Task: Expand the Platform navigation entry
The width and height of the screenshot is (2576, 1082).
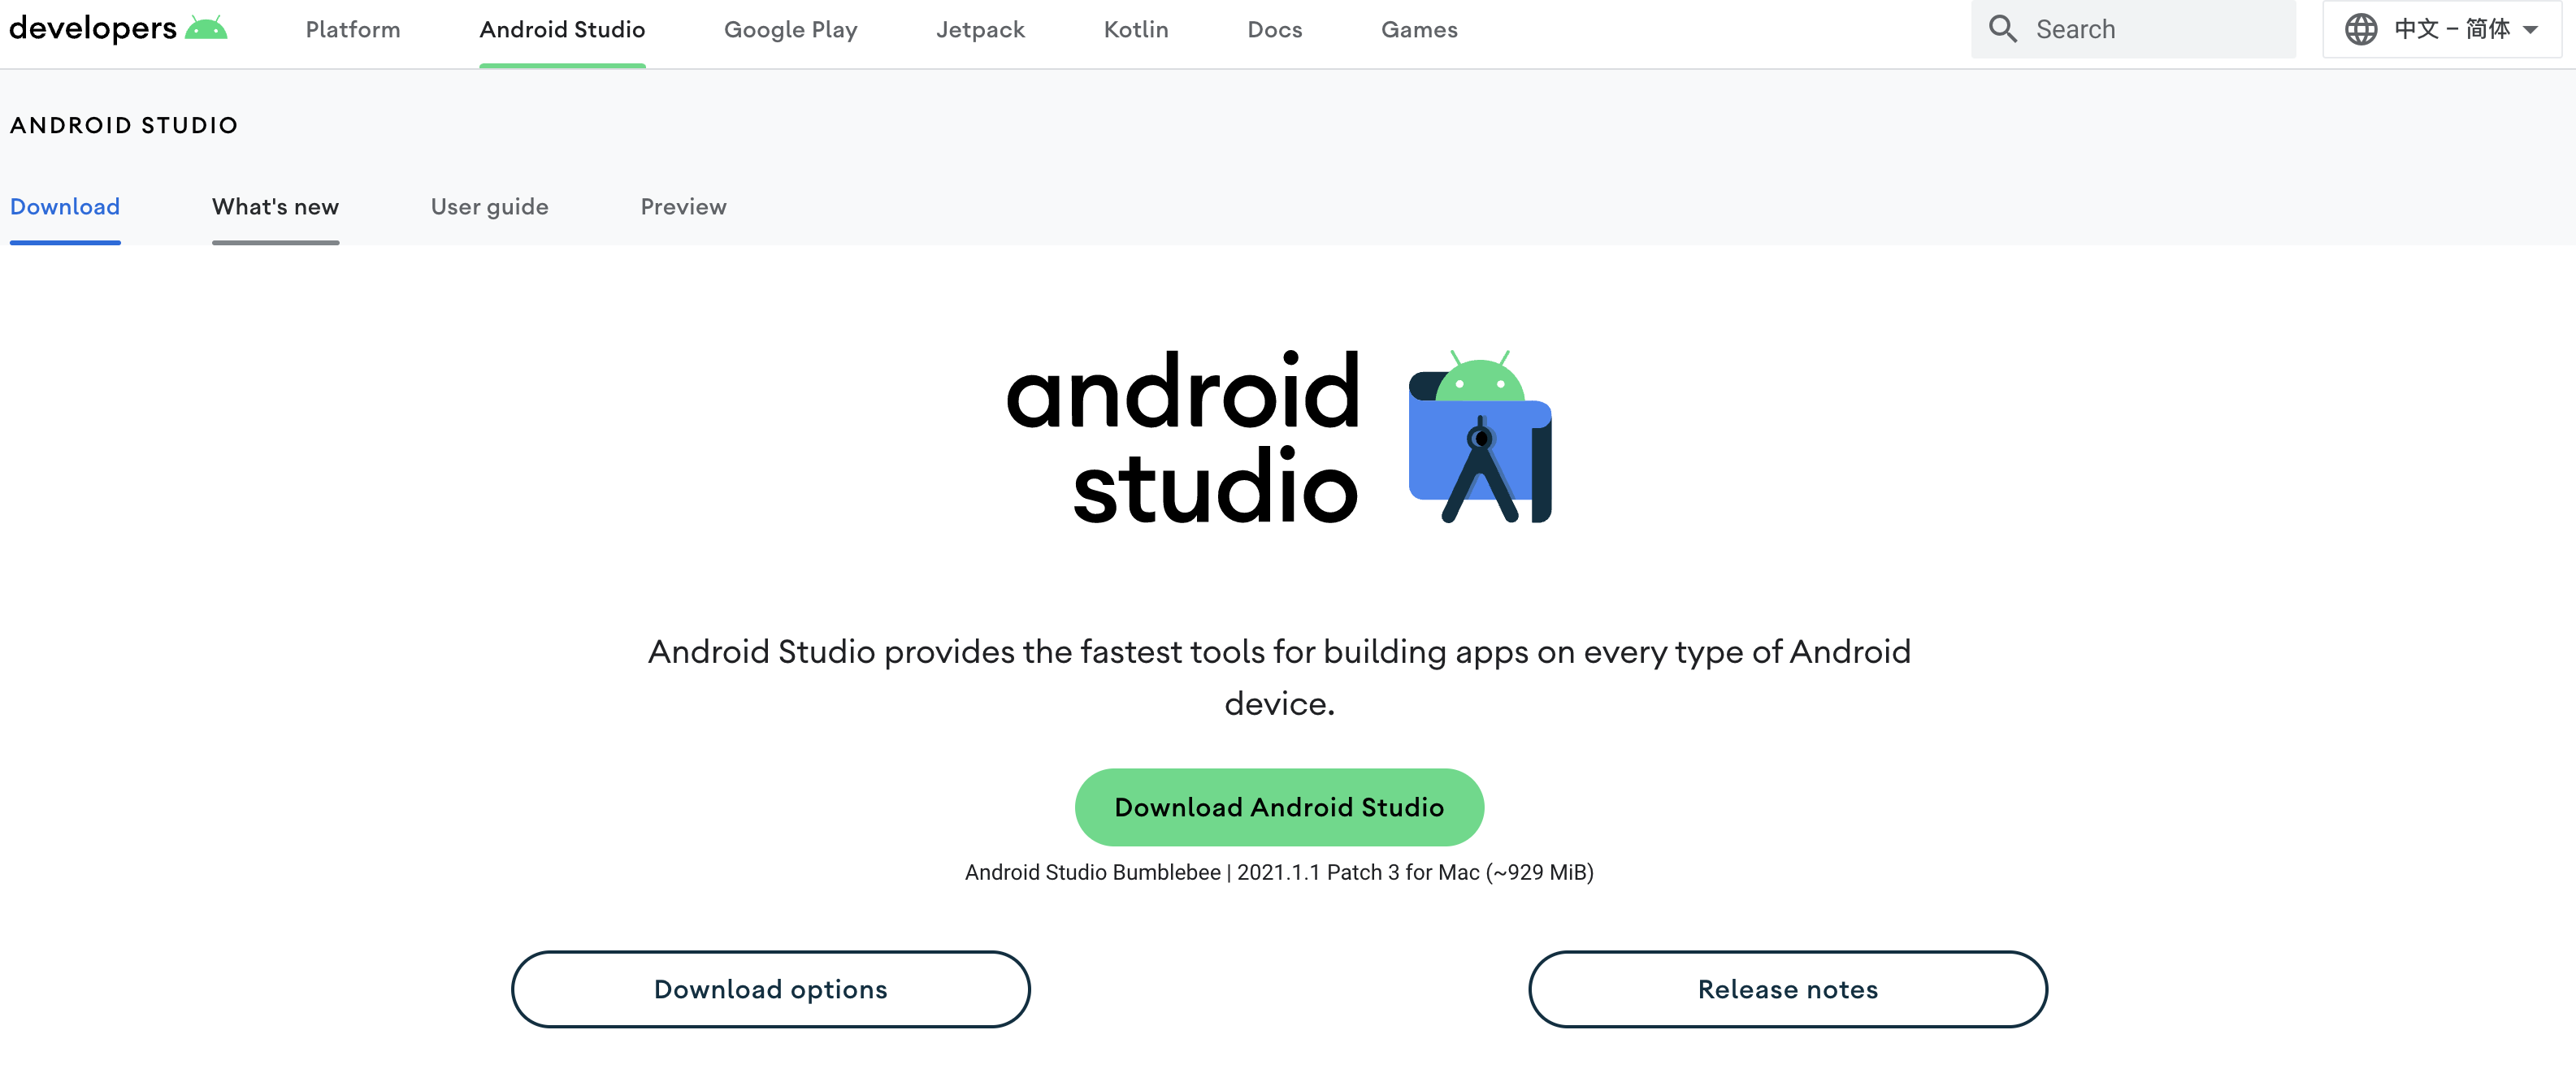Action: pos(352,29)
